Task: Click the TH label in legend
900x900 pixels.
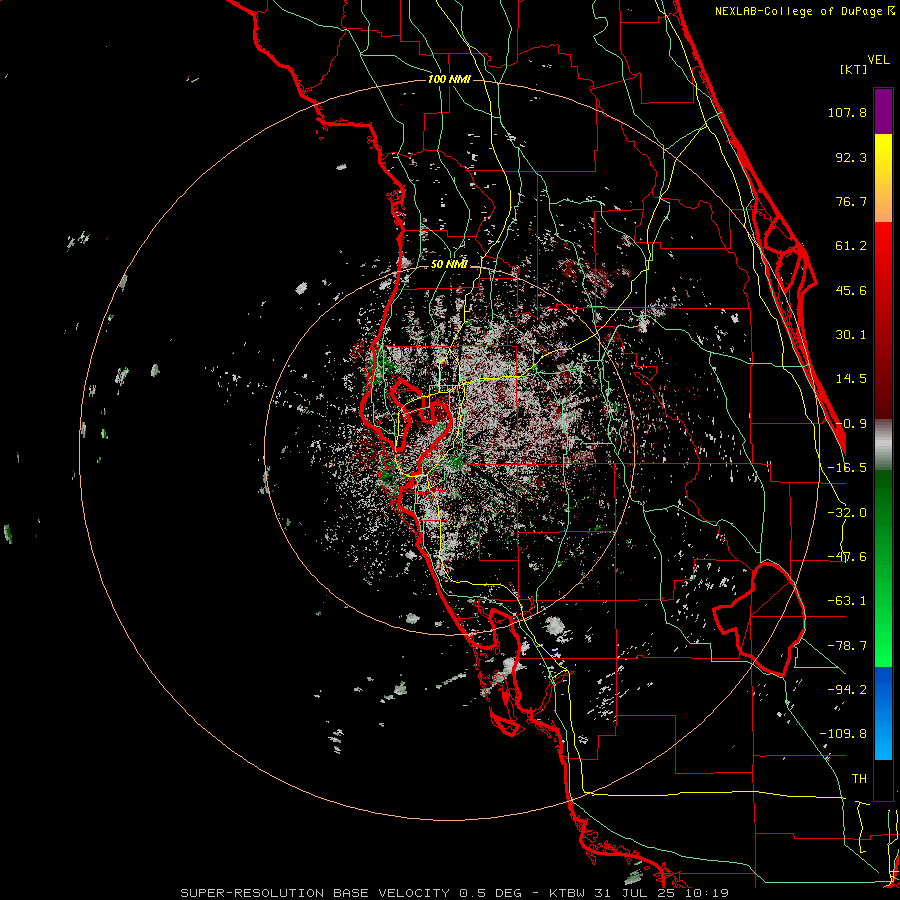Action: pos(859,779)
